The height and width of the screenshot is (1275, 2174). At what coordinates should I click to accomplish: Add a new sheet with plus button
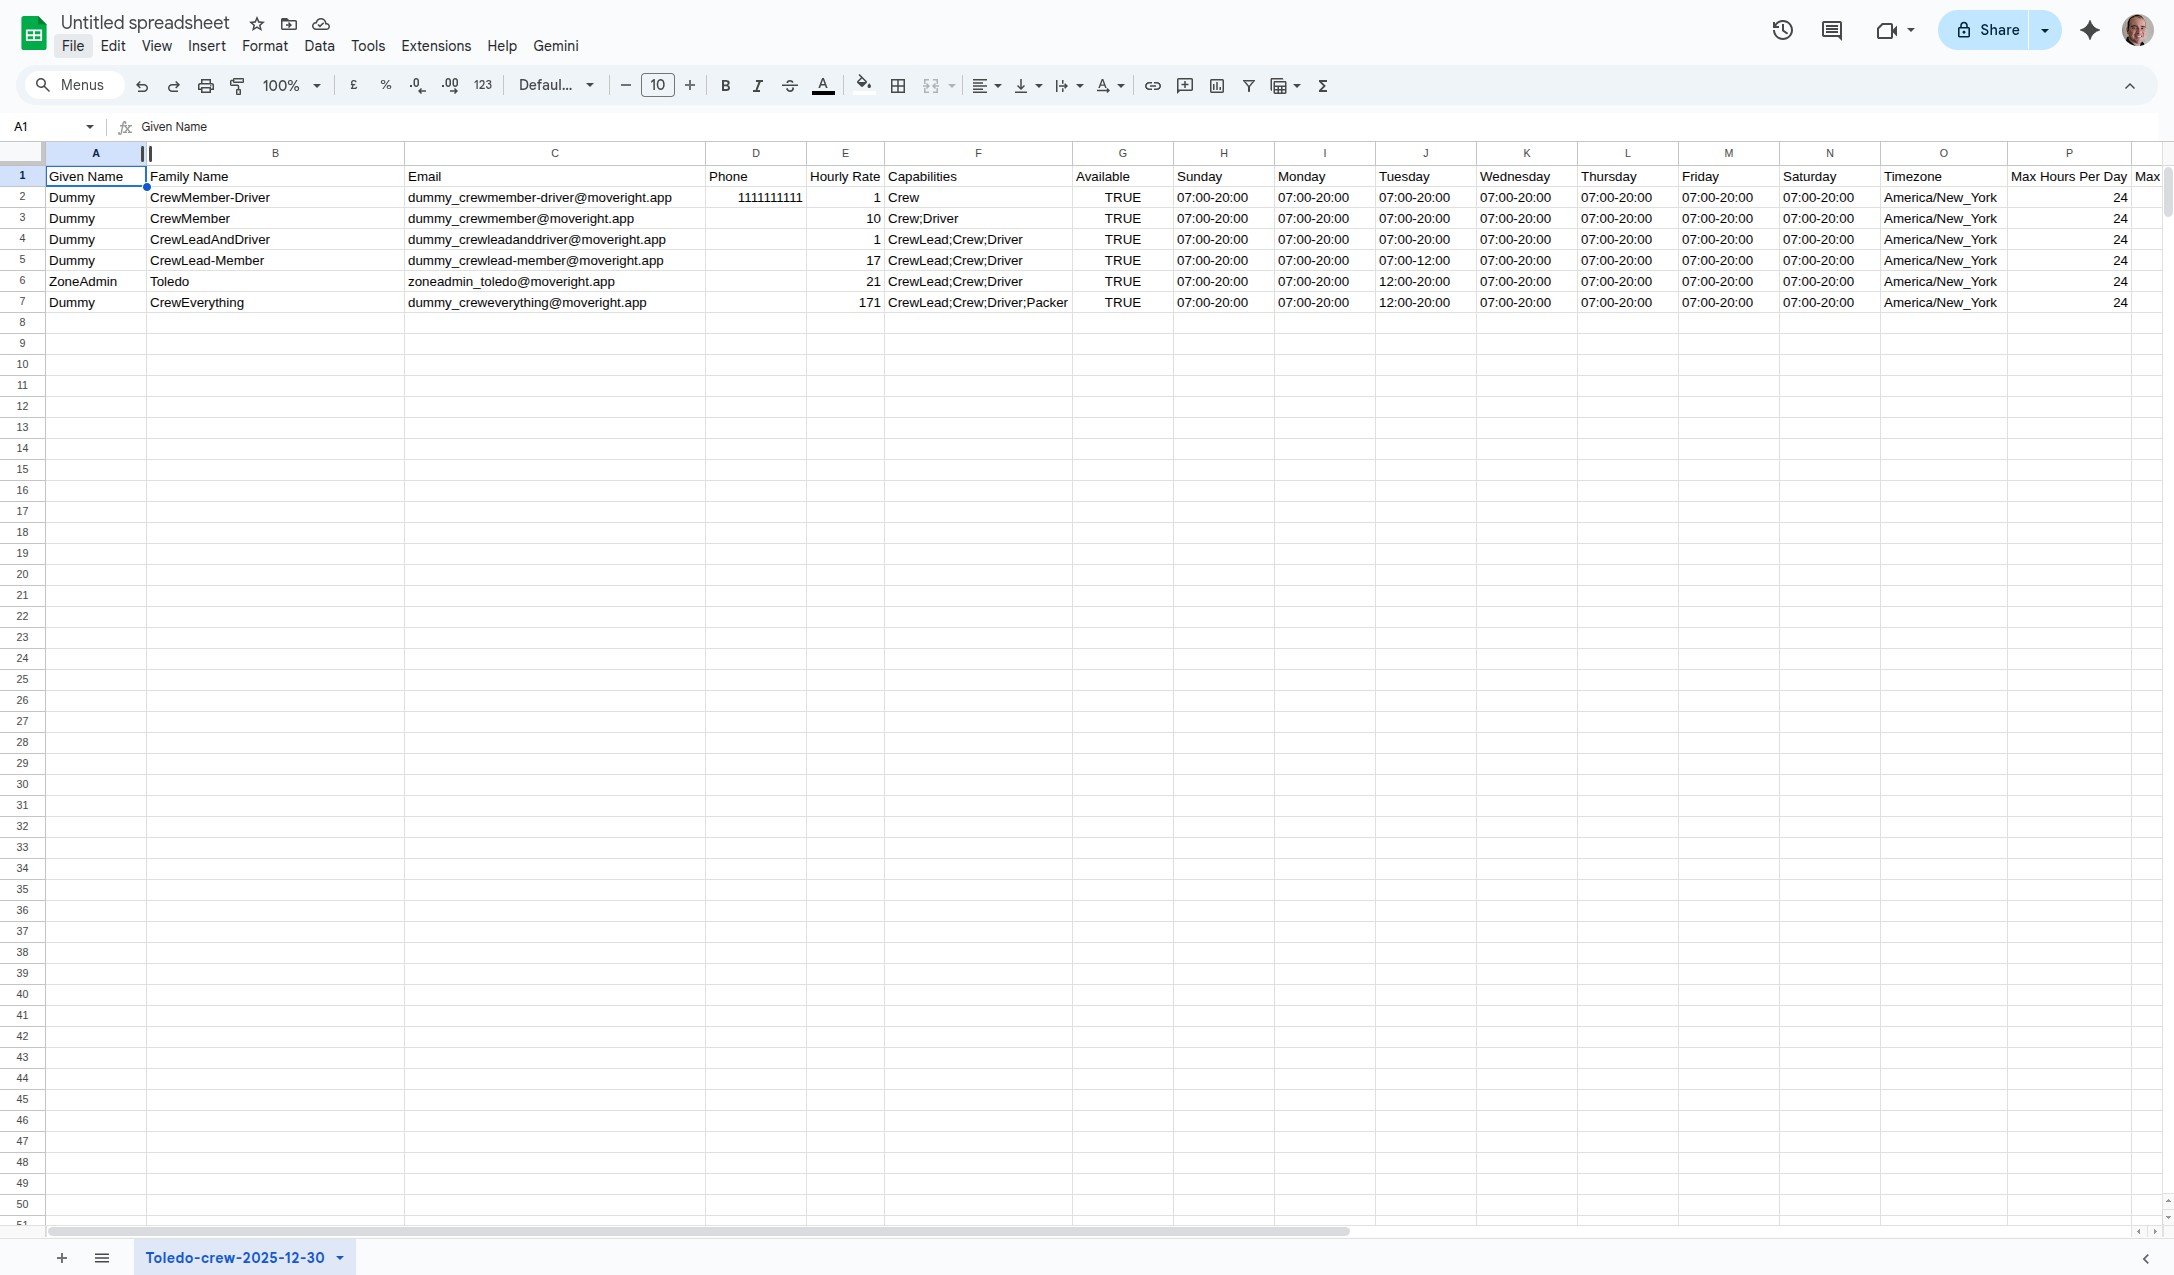[62, 1258]
